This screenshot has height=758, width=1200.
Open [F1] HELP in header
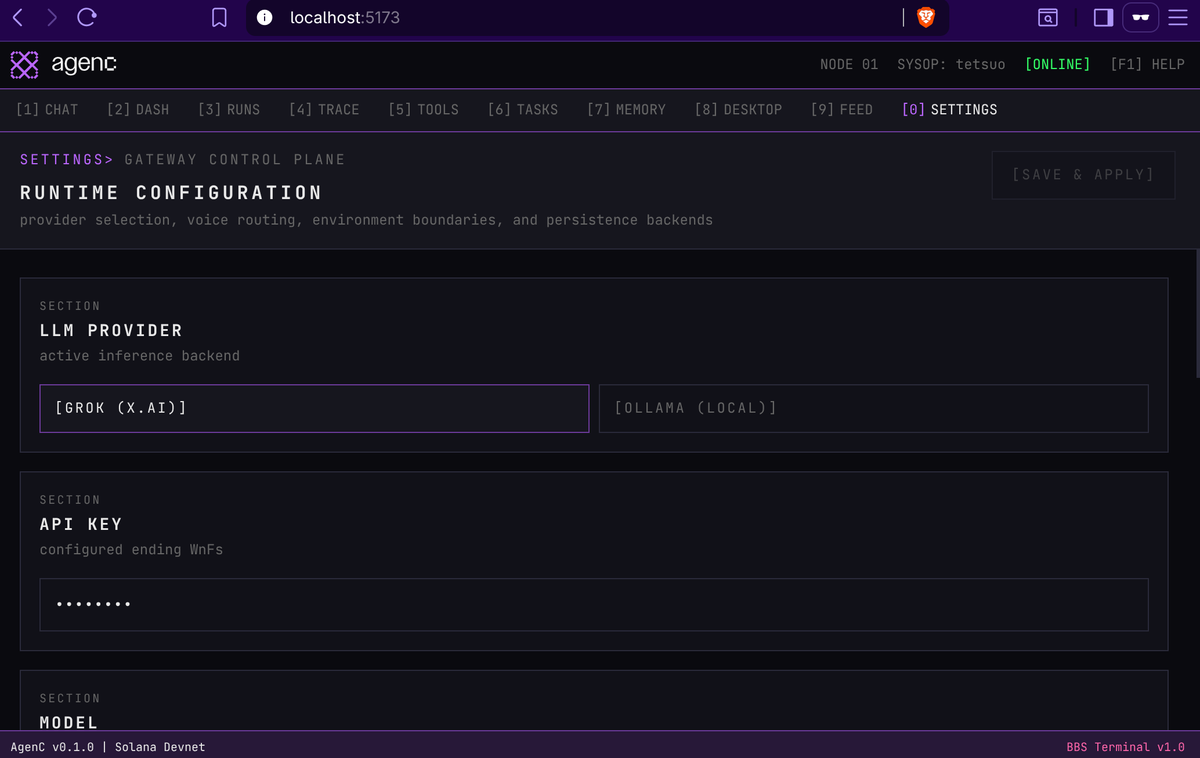point(1147,64)
